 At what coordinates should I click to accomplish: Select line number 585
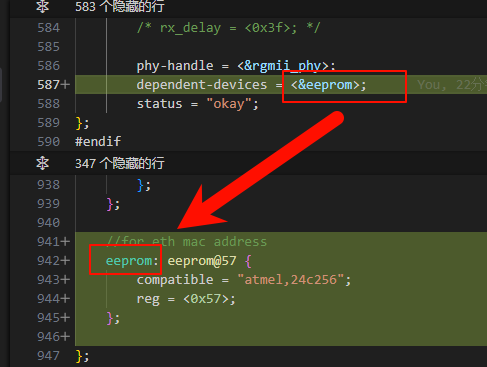[x=49, y=47]
